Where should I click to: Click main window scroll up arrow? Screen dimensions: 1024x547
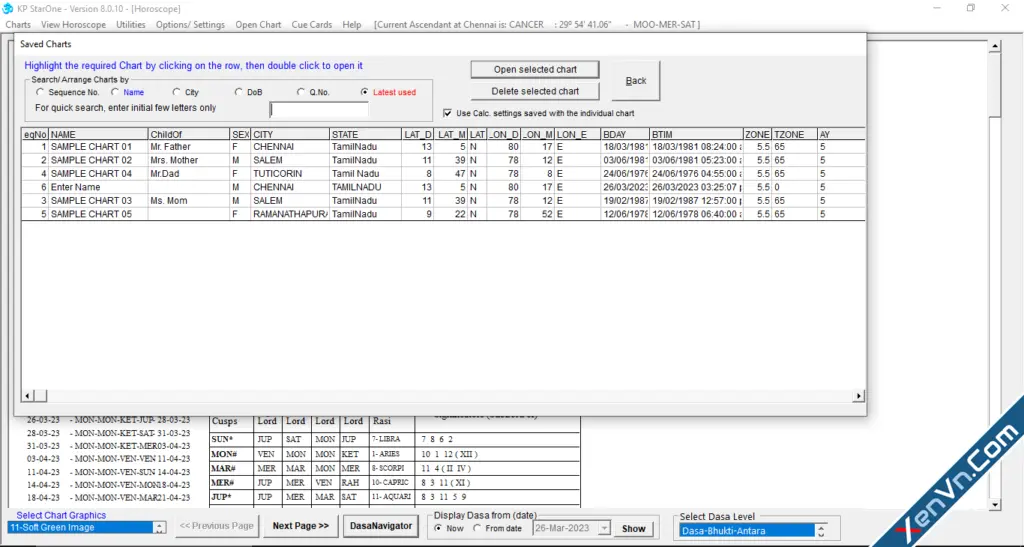tap(995, 46)
